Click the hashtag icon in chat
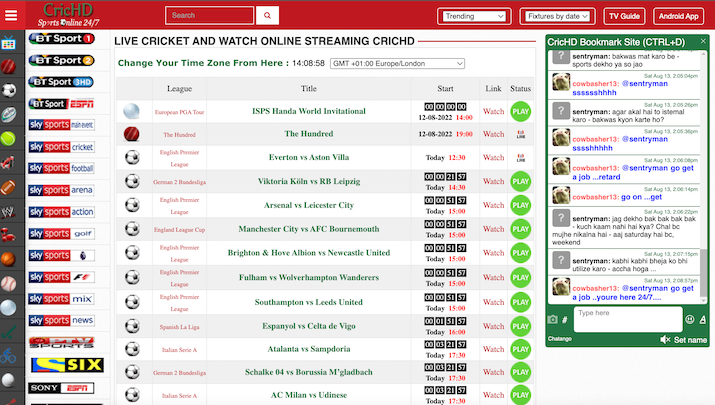 pos(565,320)
